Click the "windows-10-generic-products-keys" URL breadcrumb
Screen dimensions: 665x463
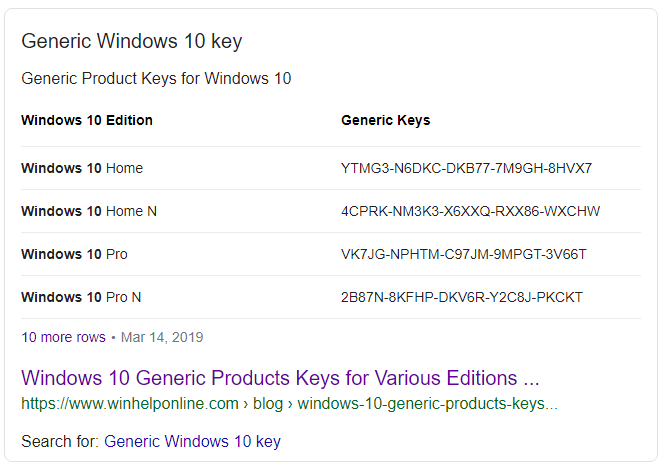tap(427, 404)
